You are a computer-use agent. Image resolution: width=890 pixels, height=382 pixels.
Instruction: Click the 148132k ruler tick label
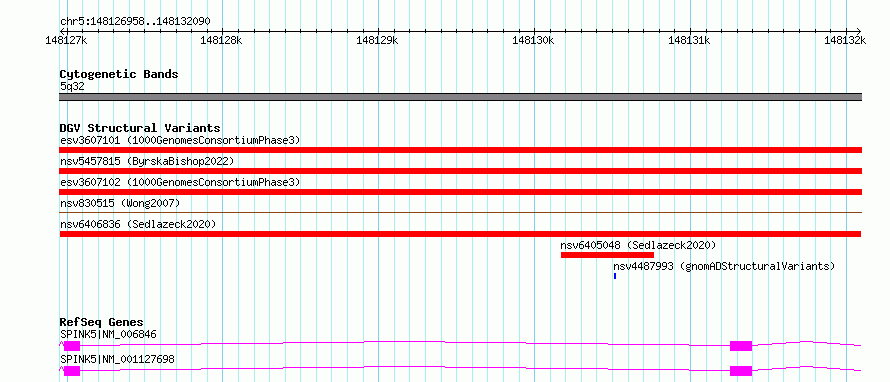coord(846,40)
